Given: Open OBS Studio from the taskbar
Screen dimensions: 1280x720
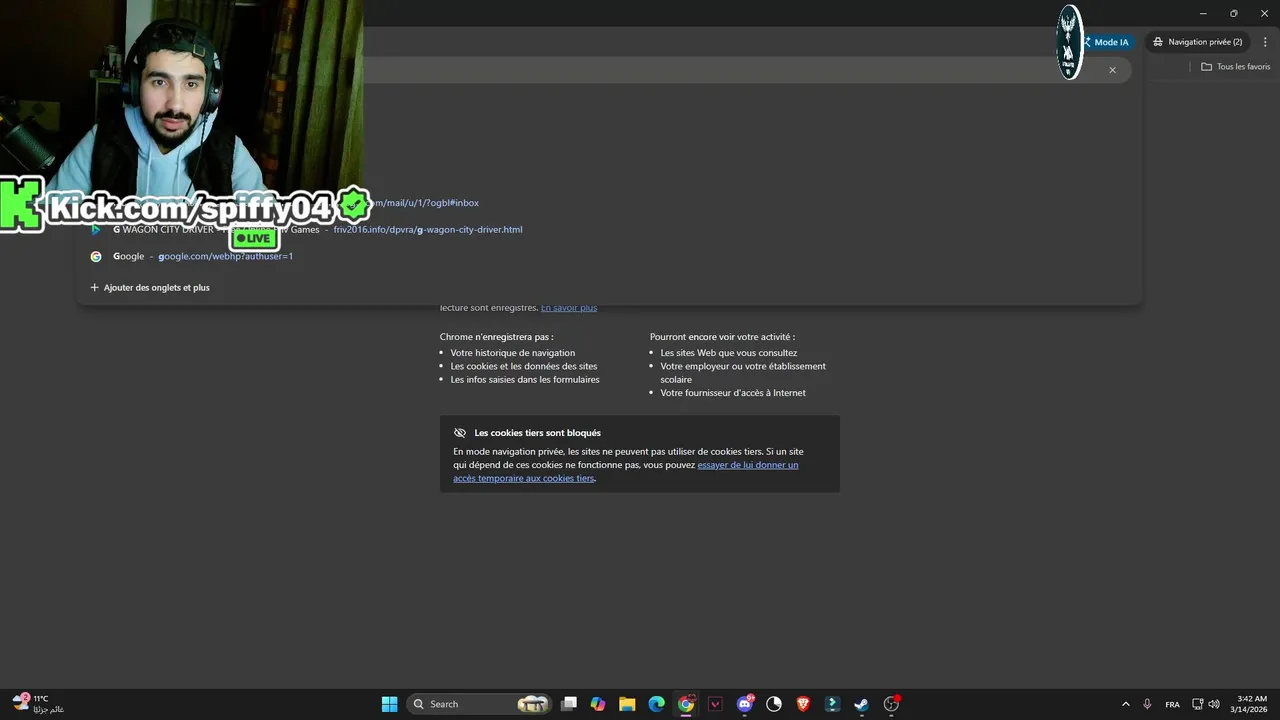Looking at the screenshot, I should (x=891, y=704).
